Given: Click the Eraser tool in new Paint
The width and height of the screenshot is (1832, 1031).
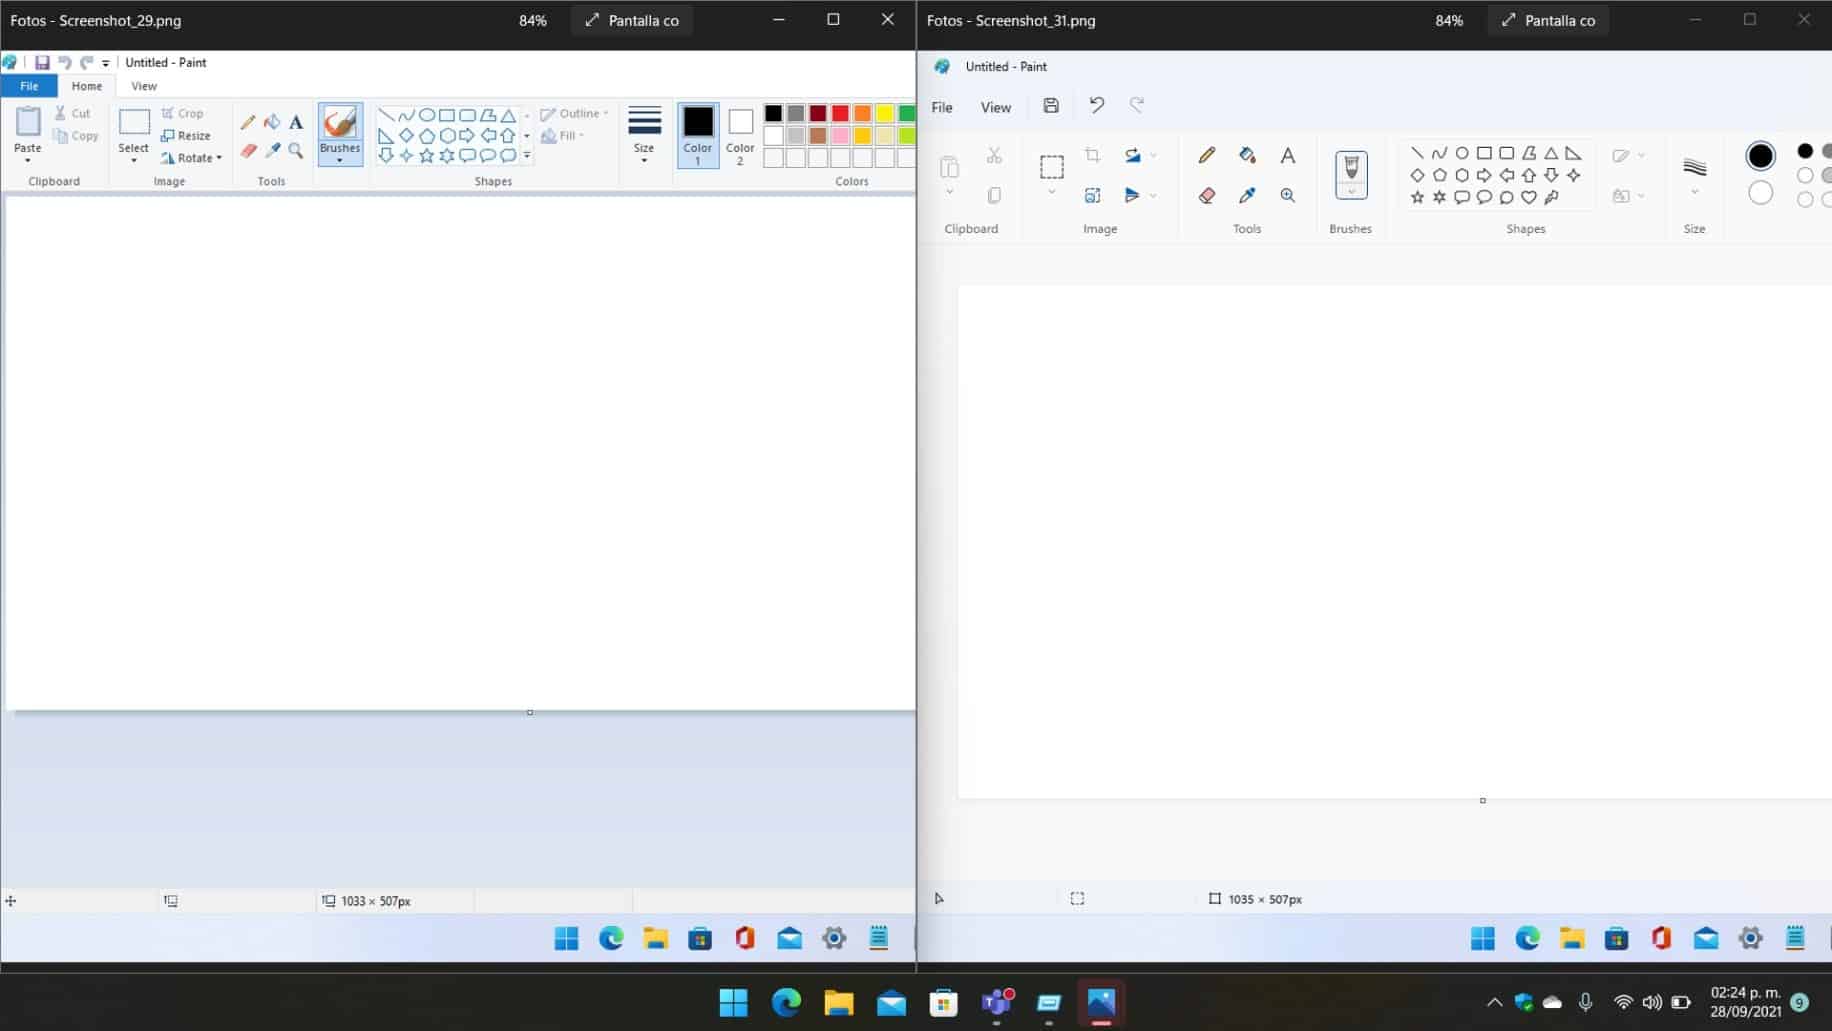Looking at the screenshot, I should click(x=1207, y=196).
